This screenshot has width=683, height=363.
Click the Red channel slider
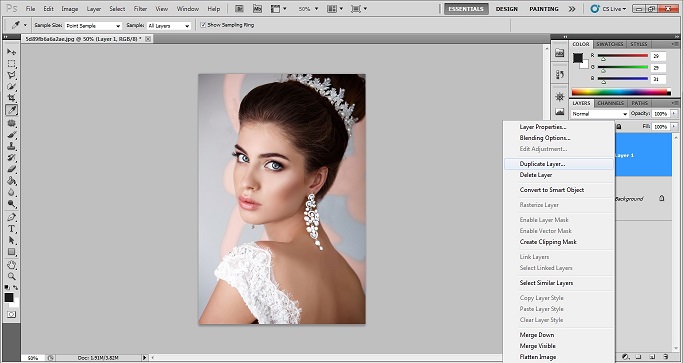click(623, 56)
